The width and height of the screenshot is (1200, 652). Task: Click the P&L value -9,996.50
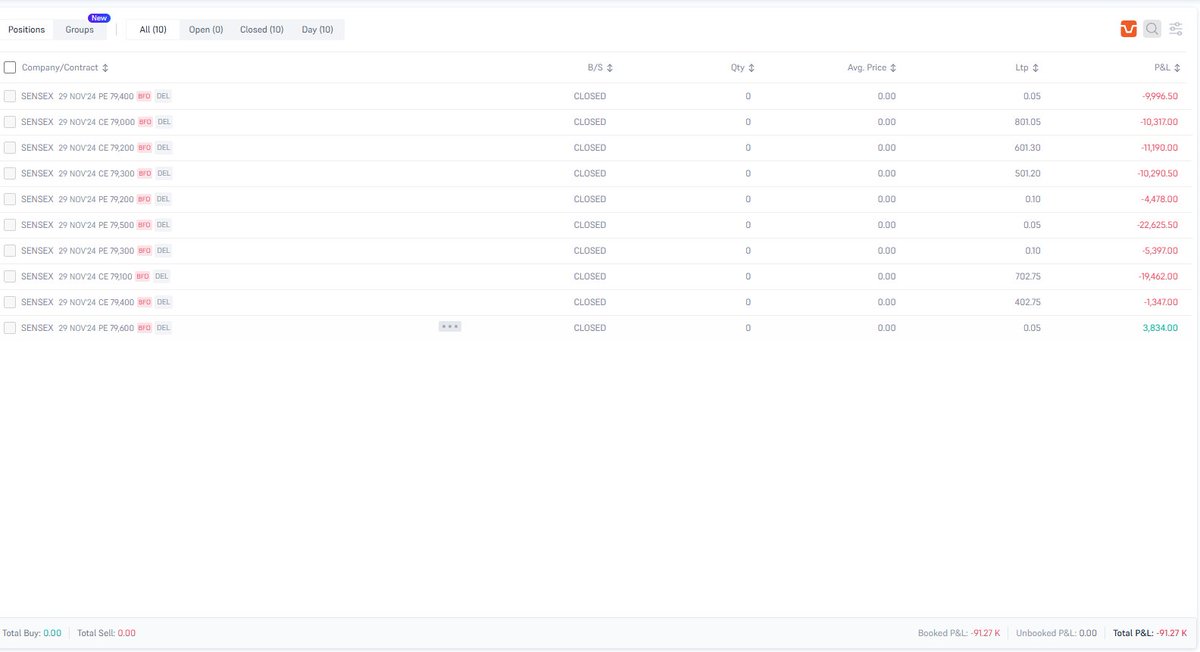(1159, 96)
